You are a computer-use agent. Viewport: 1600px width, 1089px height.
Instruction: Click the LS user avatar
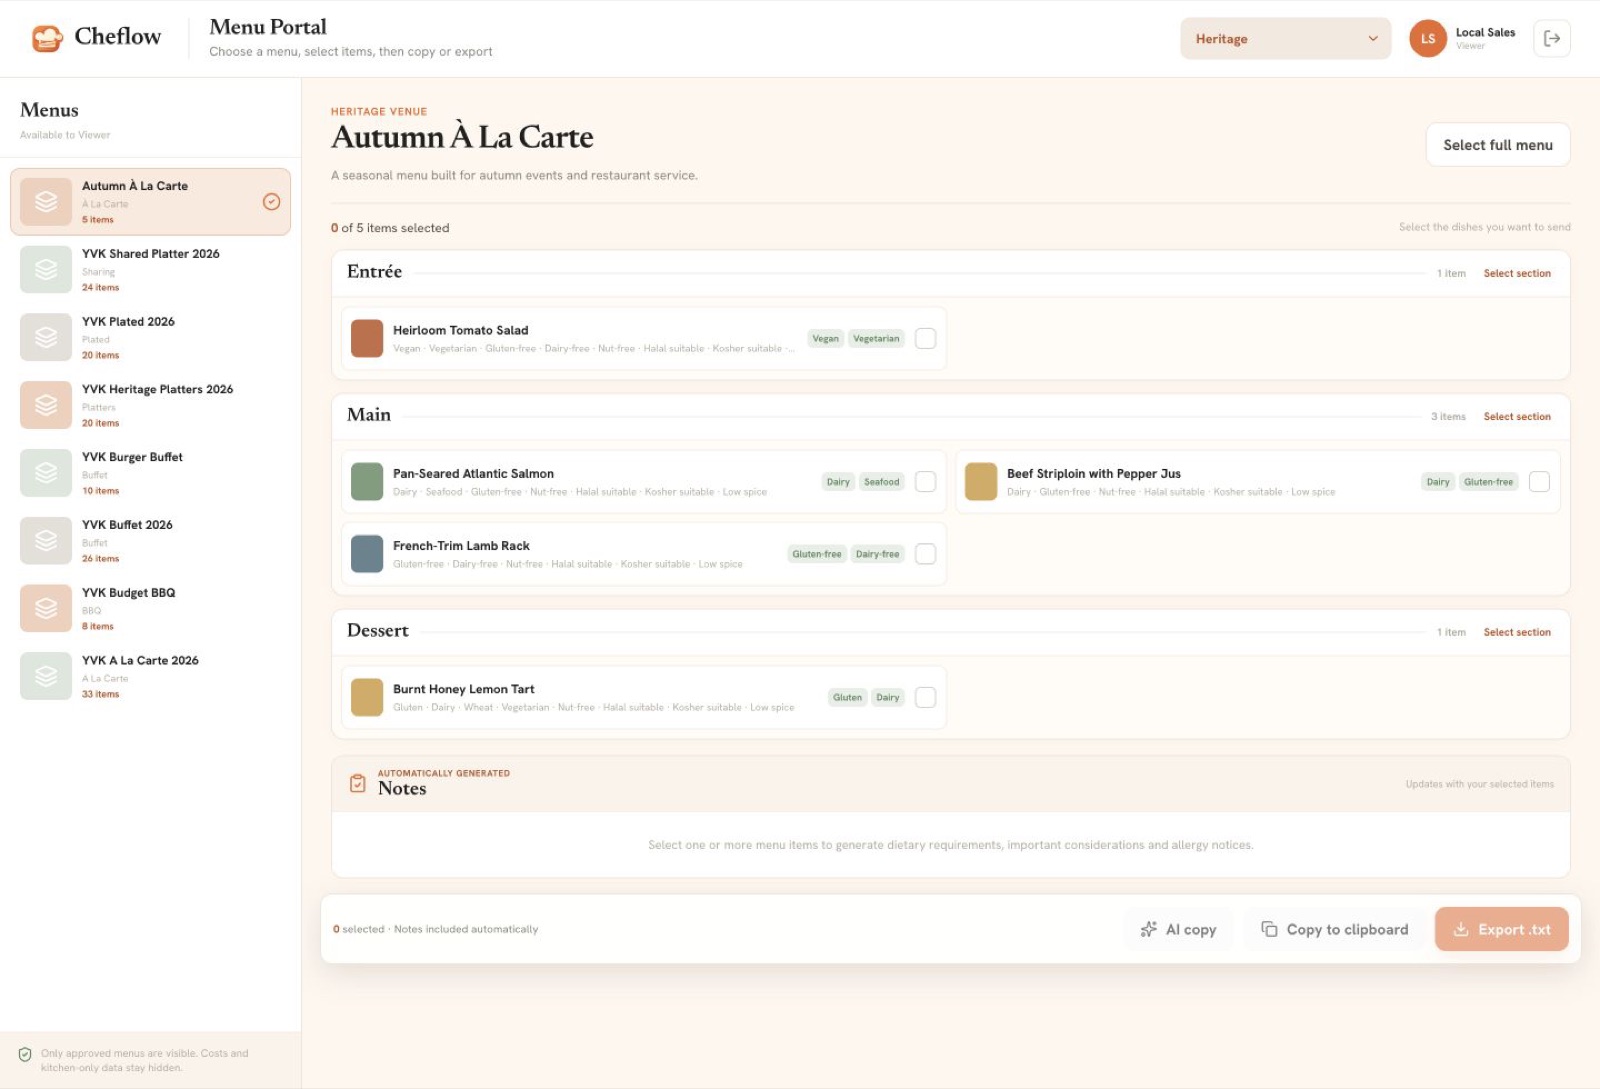pos(1428,39)
